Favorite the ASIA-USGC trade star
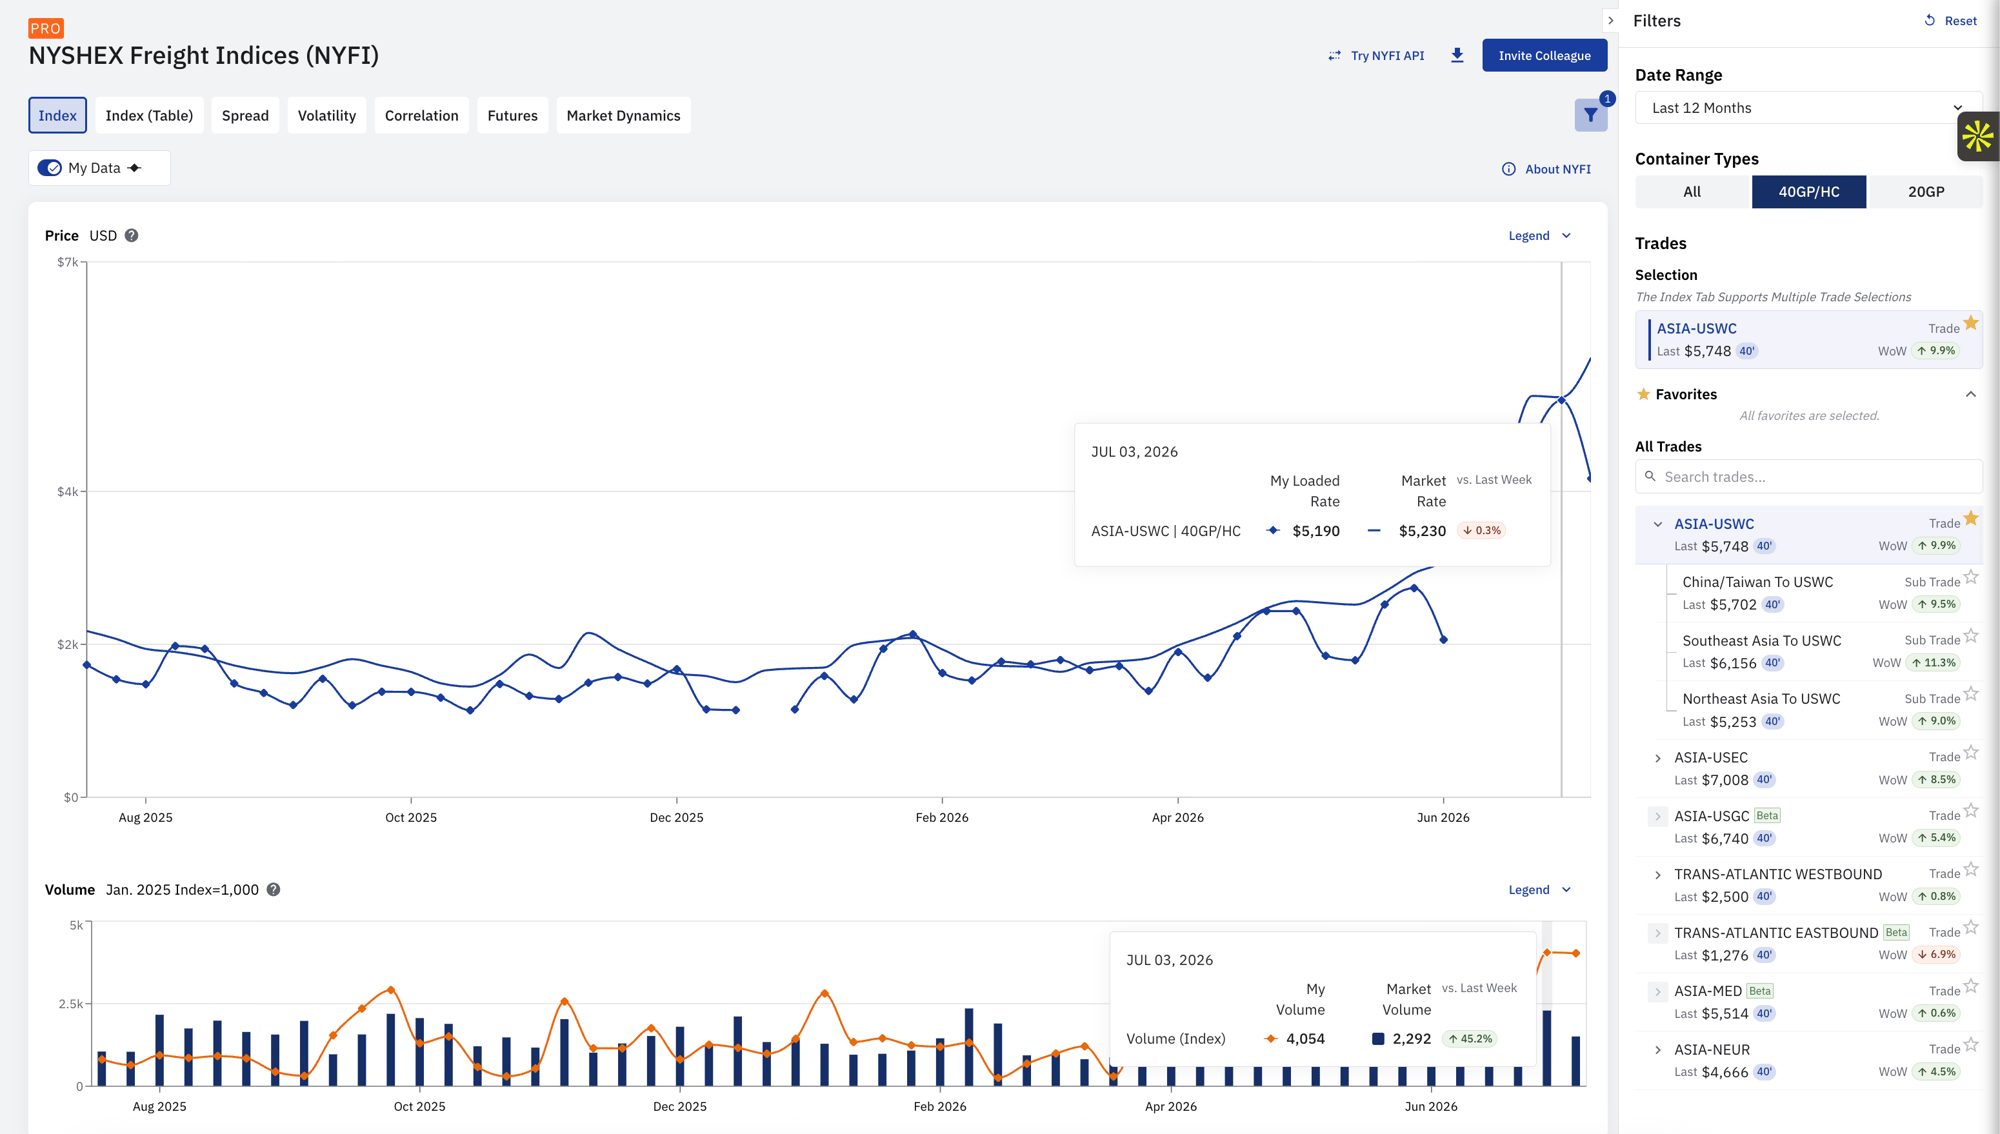Viewport: 2000px width, 1134px height. (1971, 811)
